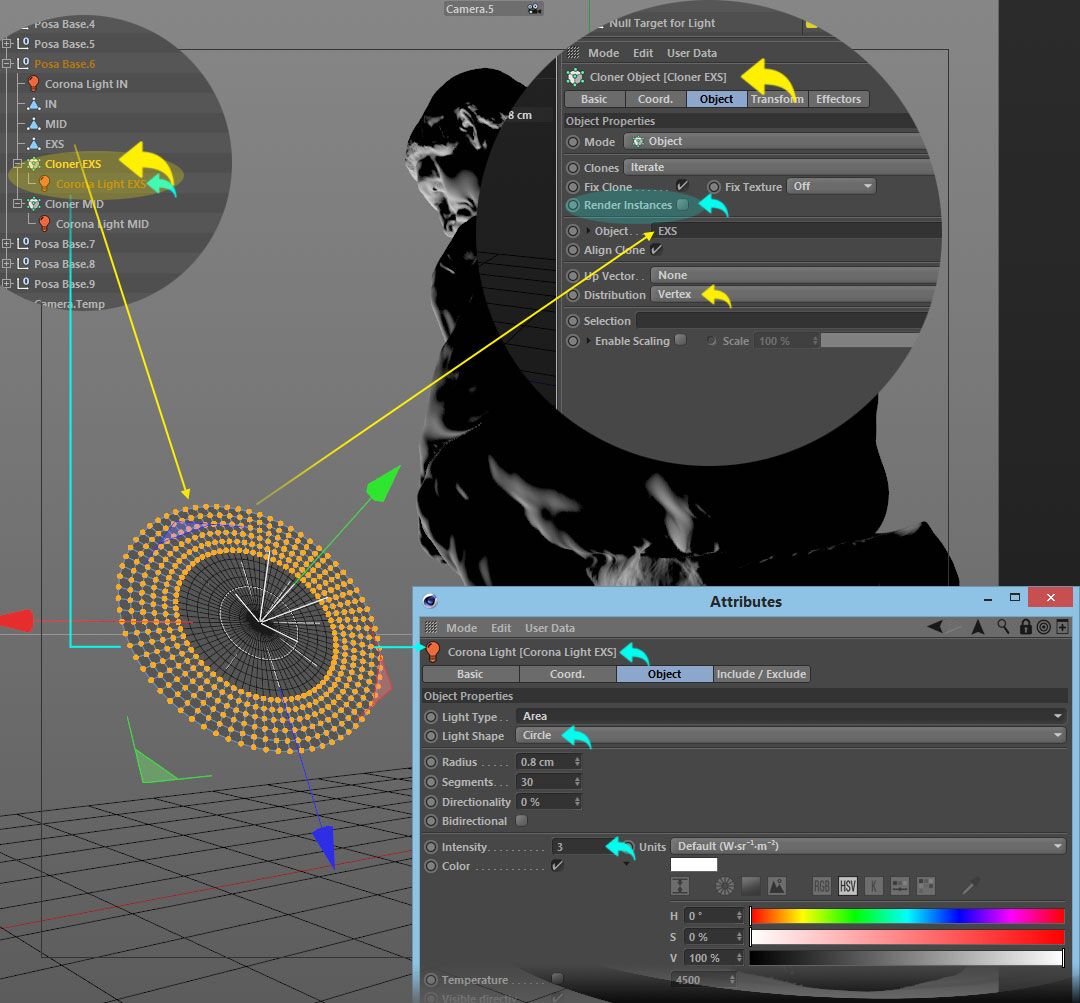Click the null icon of Posa Base.5
This screenshot has height=1003, width=1080.
[x=23, y=43]
